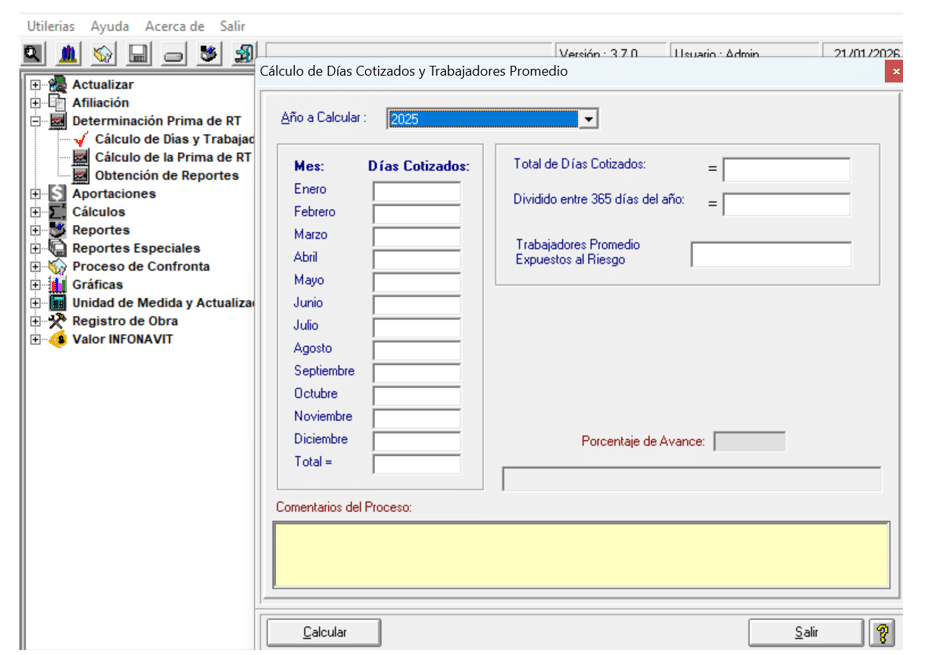This screenshot has width=950, height=655.
Task: Click the open folder toolbar icon
Action: click(103, 54)
